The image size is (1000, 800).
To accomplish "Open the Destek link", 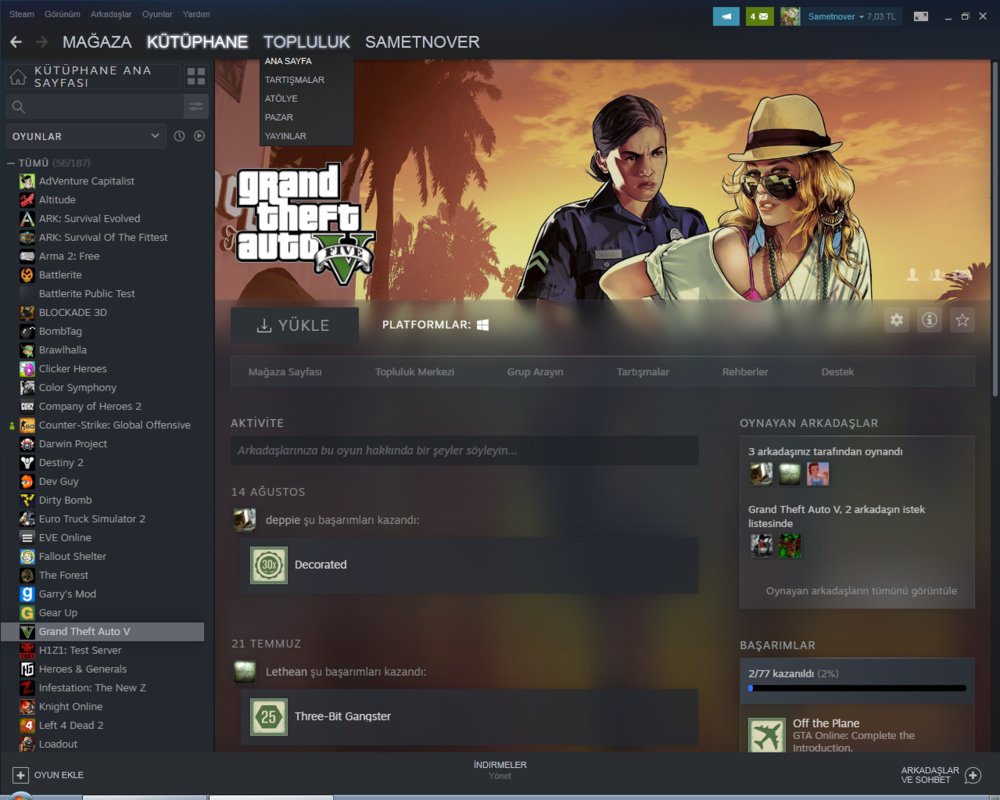I will tap(837, 372).
